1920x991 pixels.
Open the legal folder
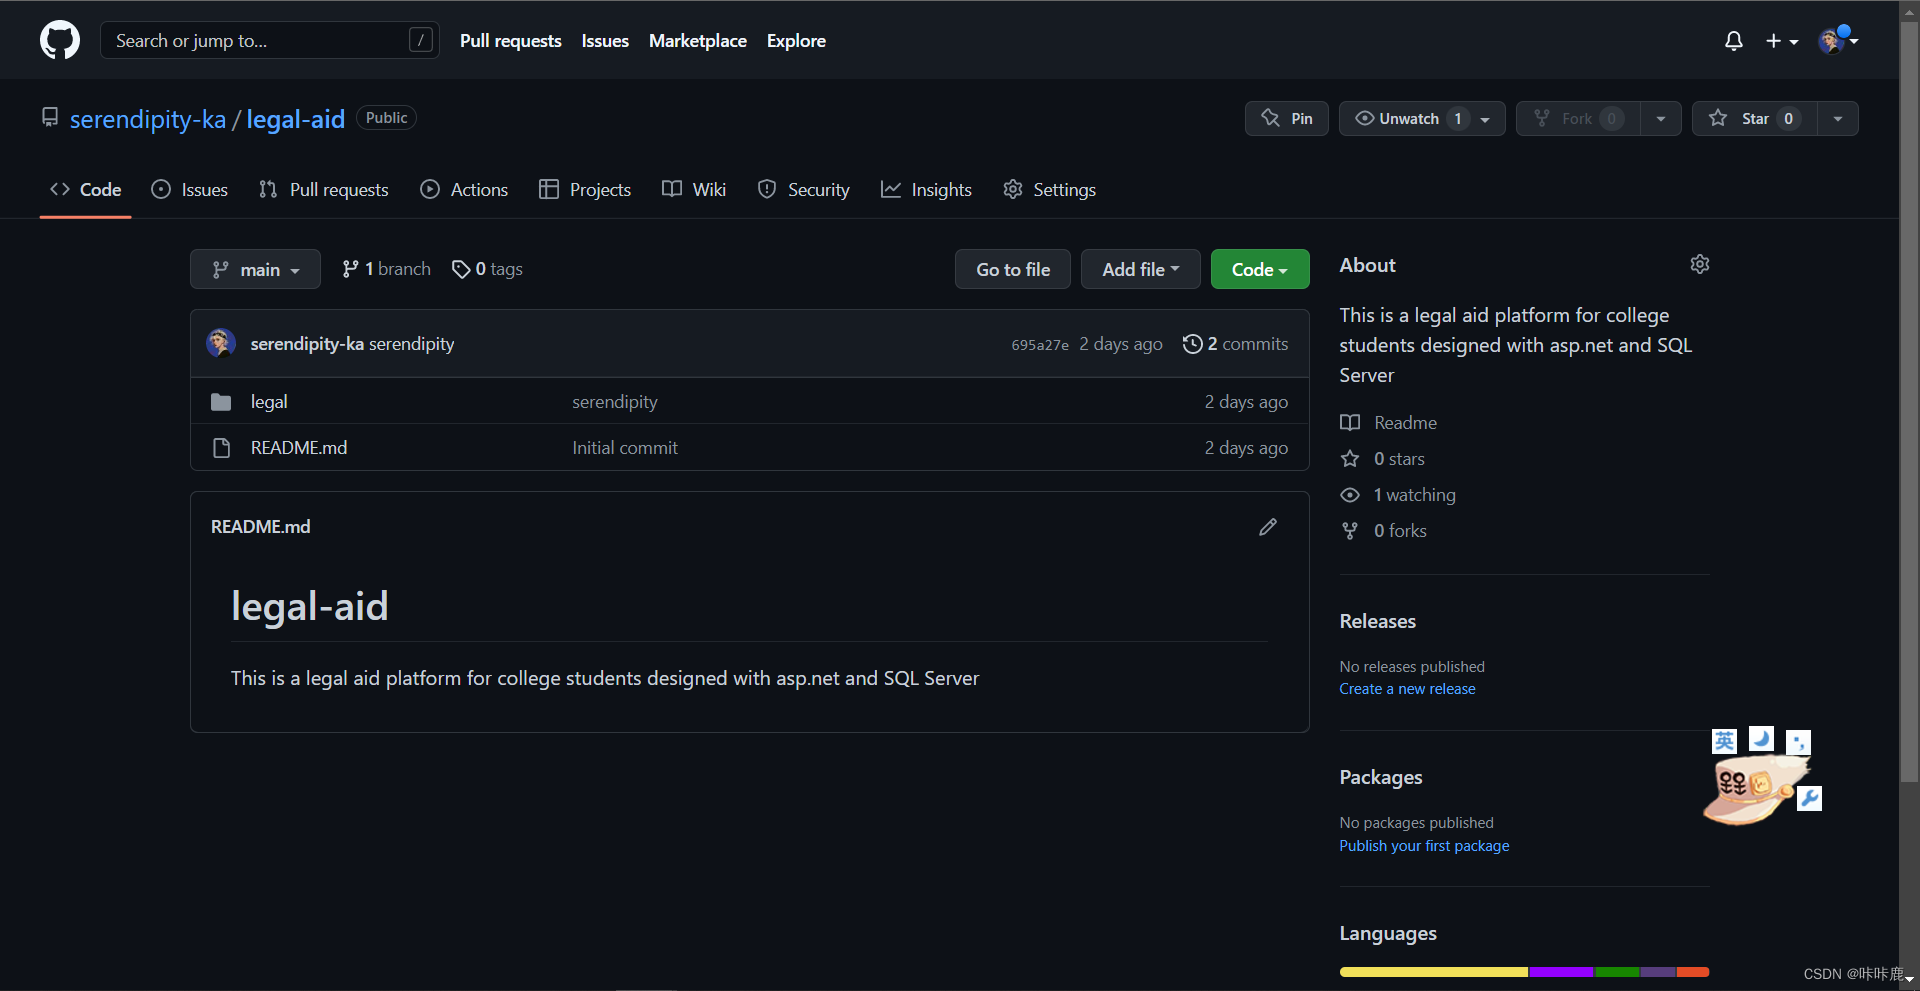pos(269,401)
